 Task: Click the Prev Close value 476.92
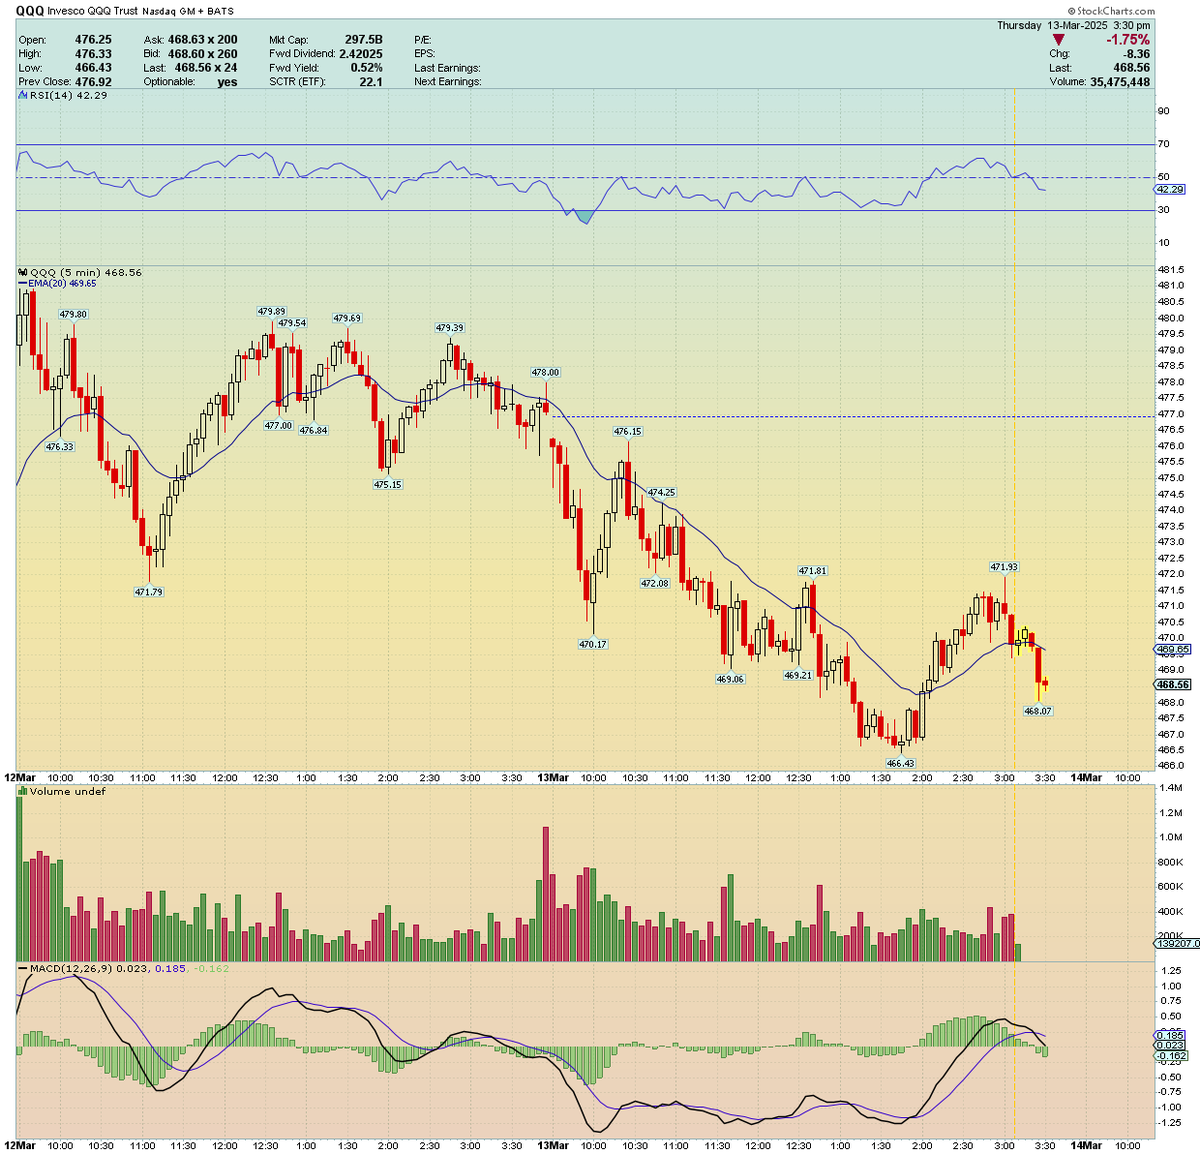click(x=93, y=82)
